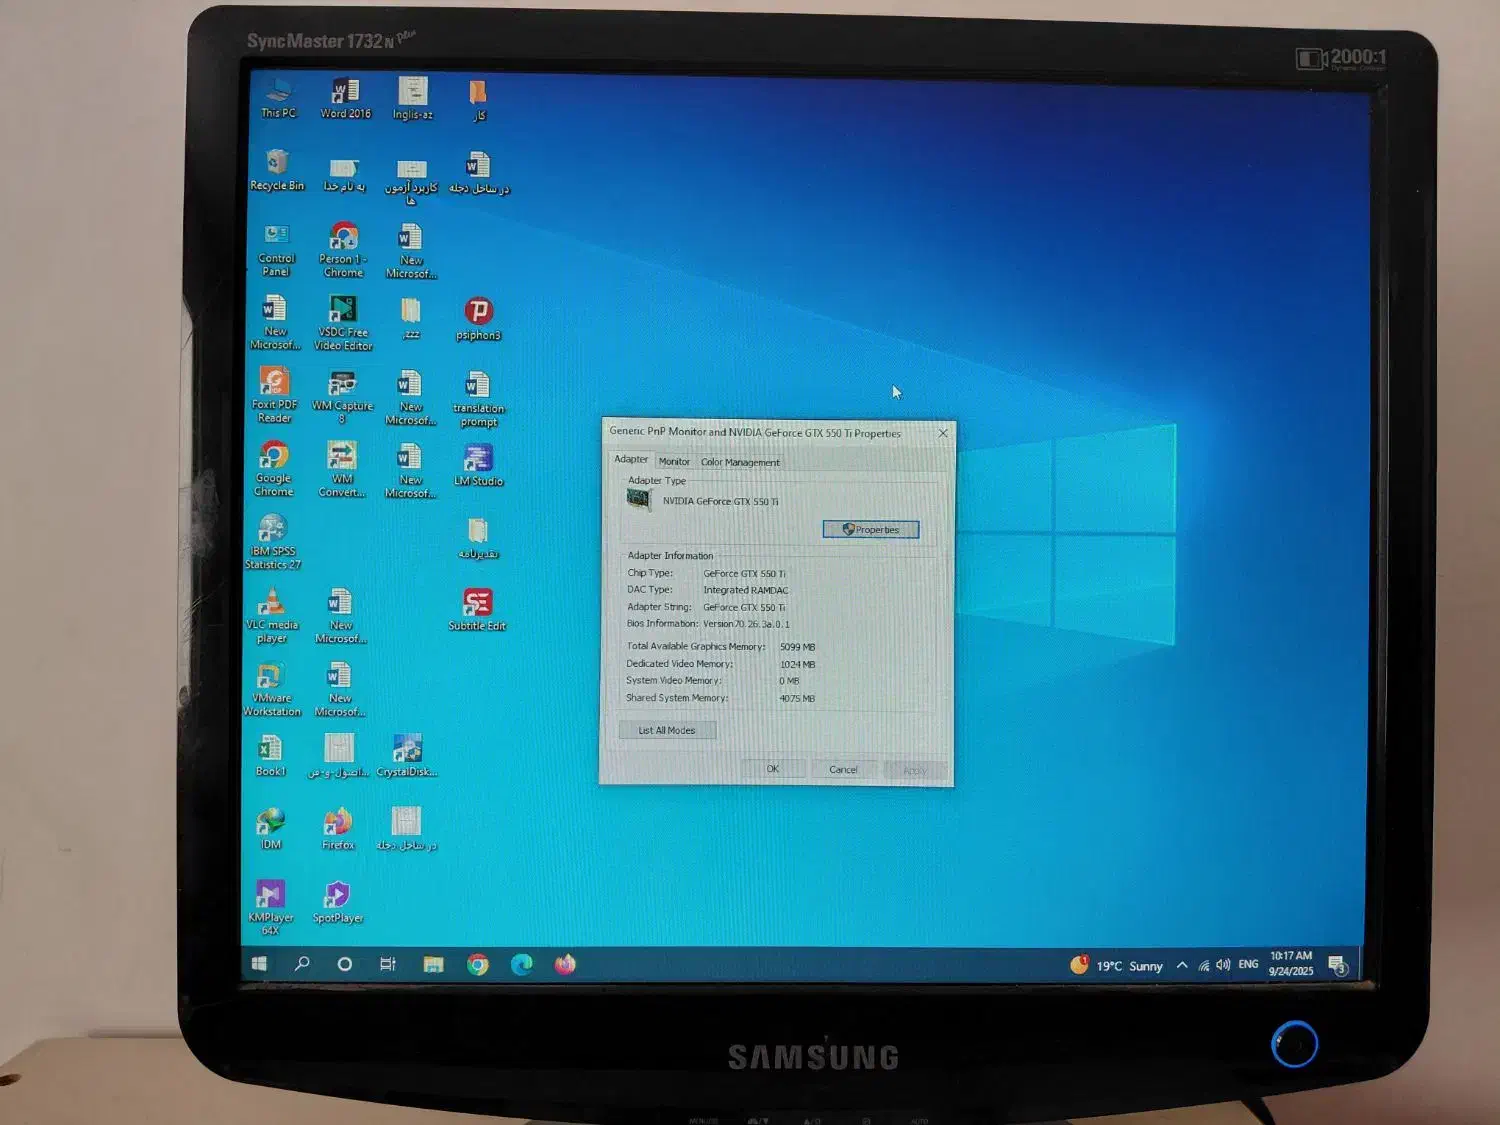This screenshot has width=1500, height=1125.
Task: Open the Book1 Excel file icon
Action: [x=270, y=755]
